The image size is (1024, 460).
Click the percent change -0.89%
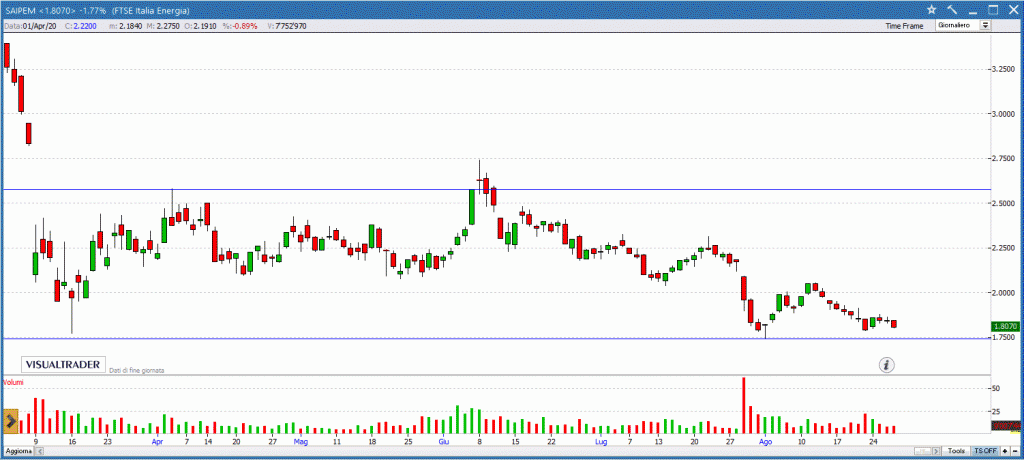pyautogui.click(x=247, y=26)
